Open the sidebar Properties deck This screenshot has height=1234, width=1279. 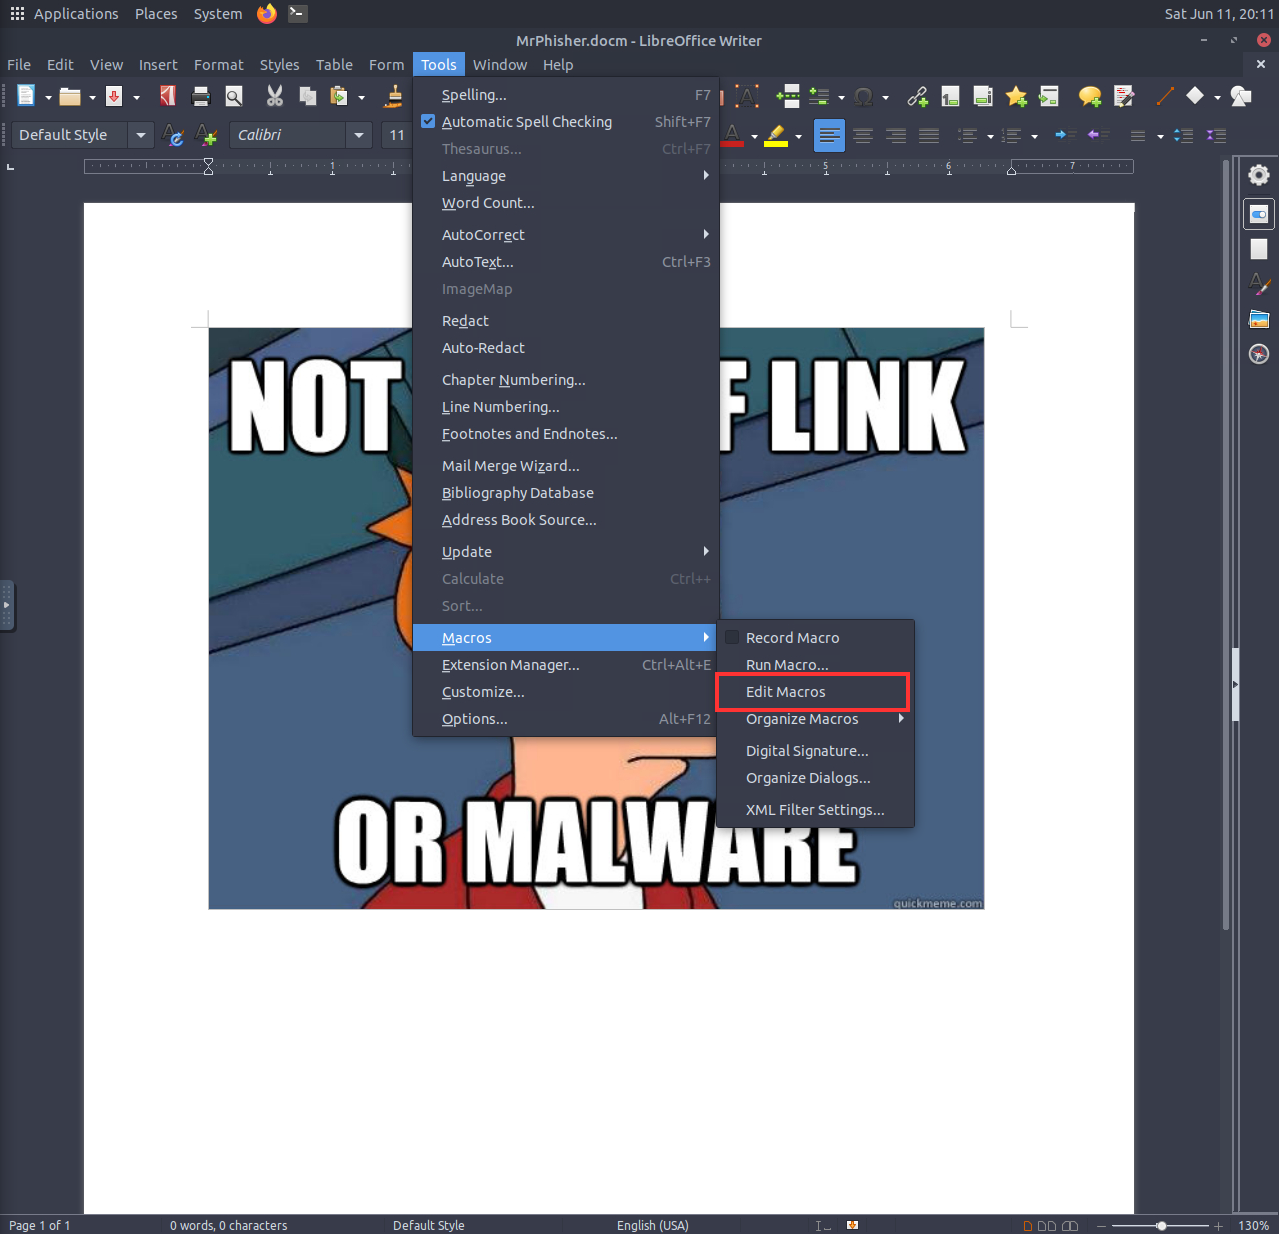tap(1259, 214)
